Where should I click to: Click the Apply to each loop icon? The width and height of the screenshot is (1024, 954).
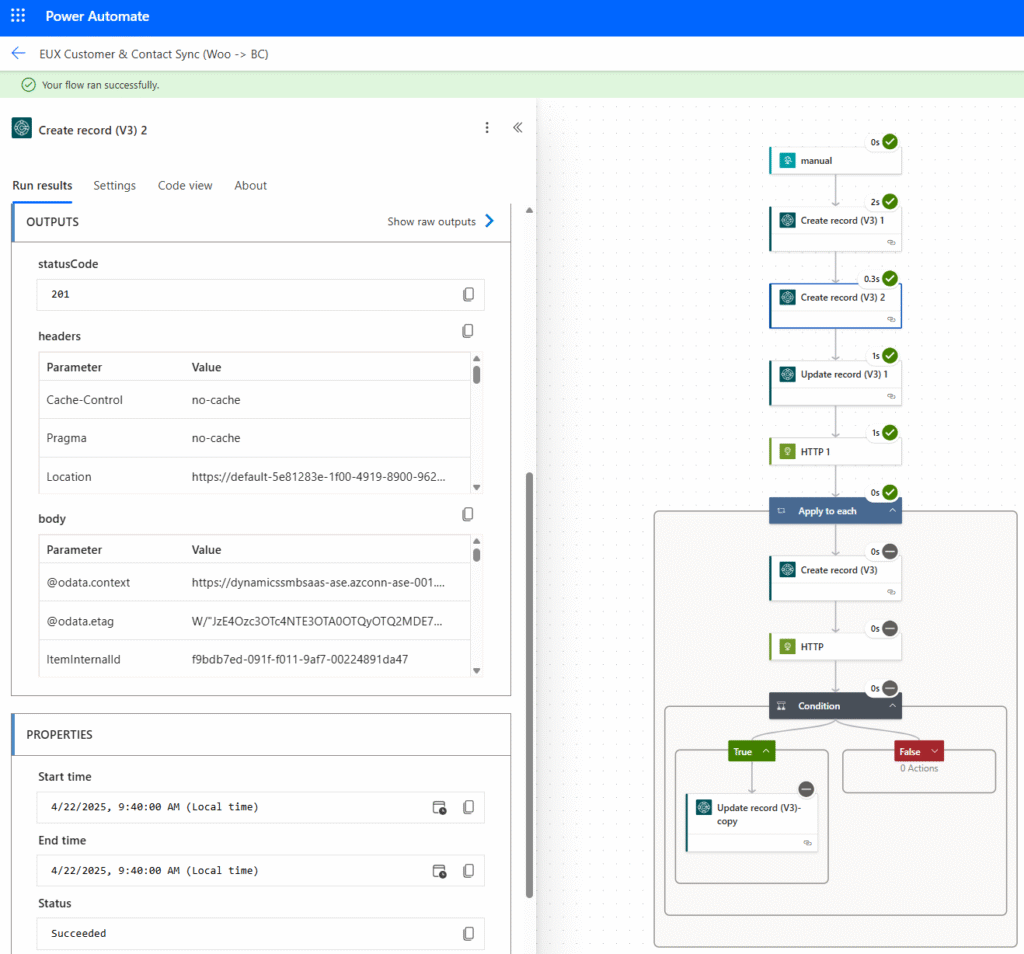pos(782,511)
